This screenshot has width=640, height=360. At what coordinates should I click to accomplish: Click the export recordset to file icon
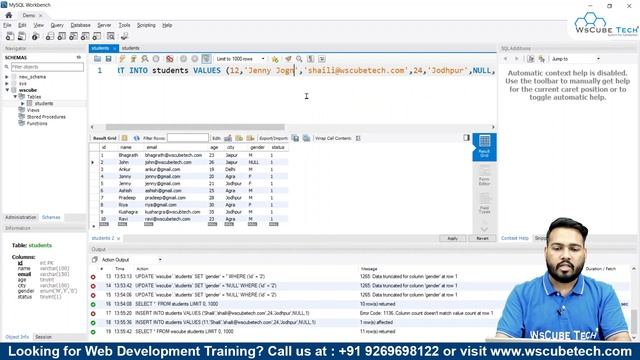[x=295, y=138]
